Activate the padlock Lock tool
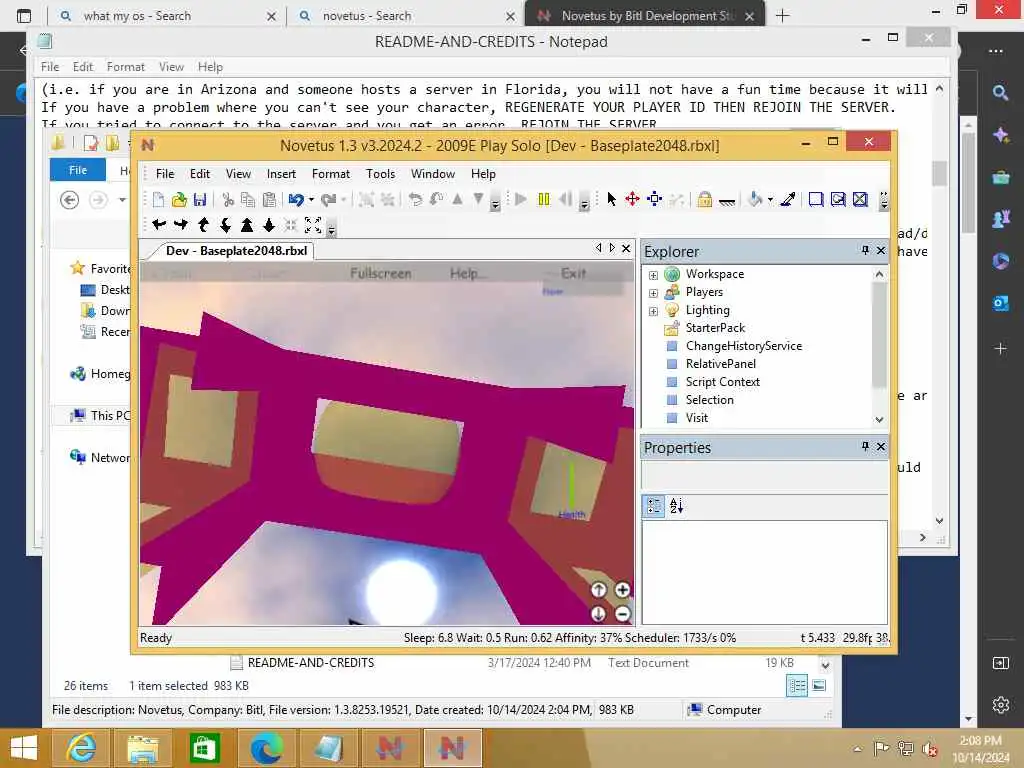 705,199
